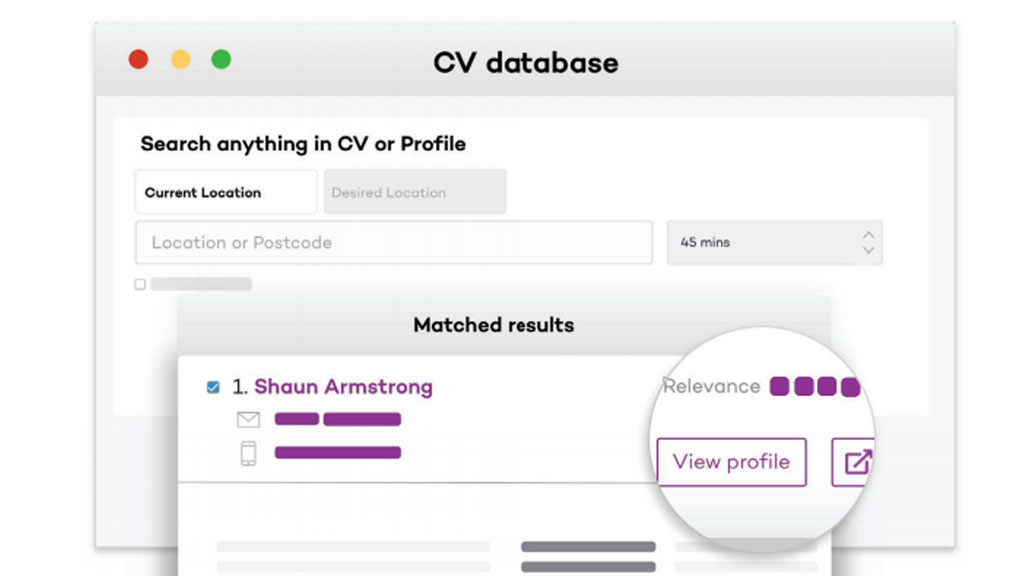Click the purple email address bar

(338, 419)
